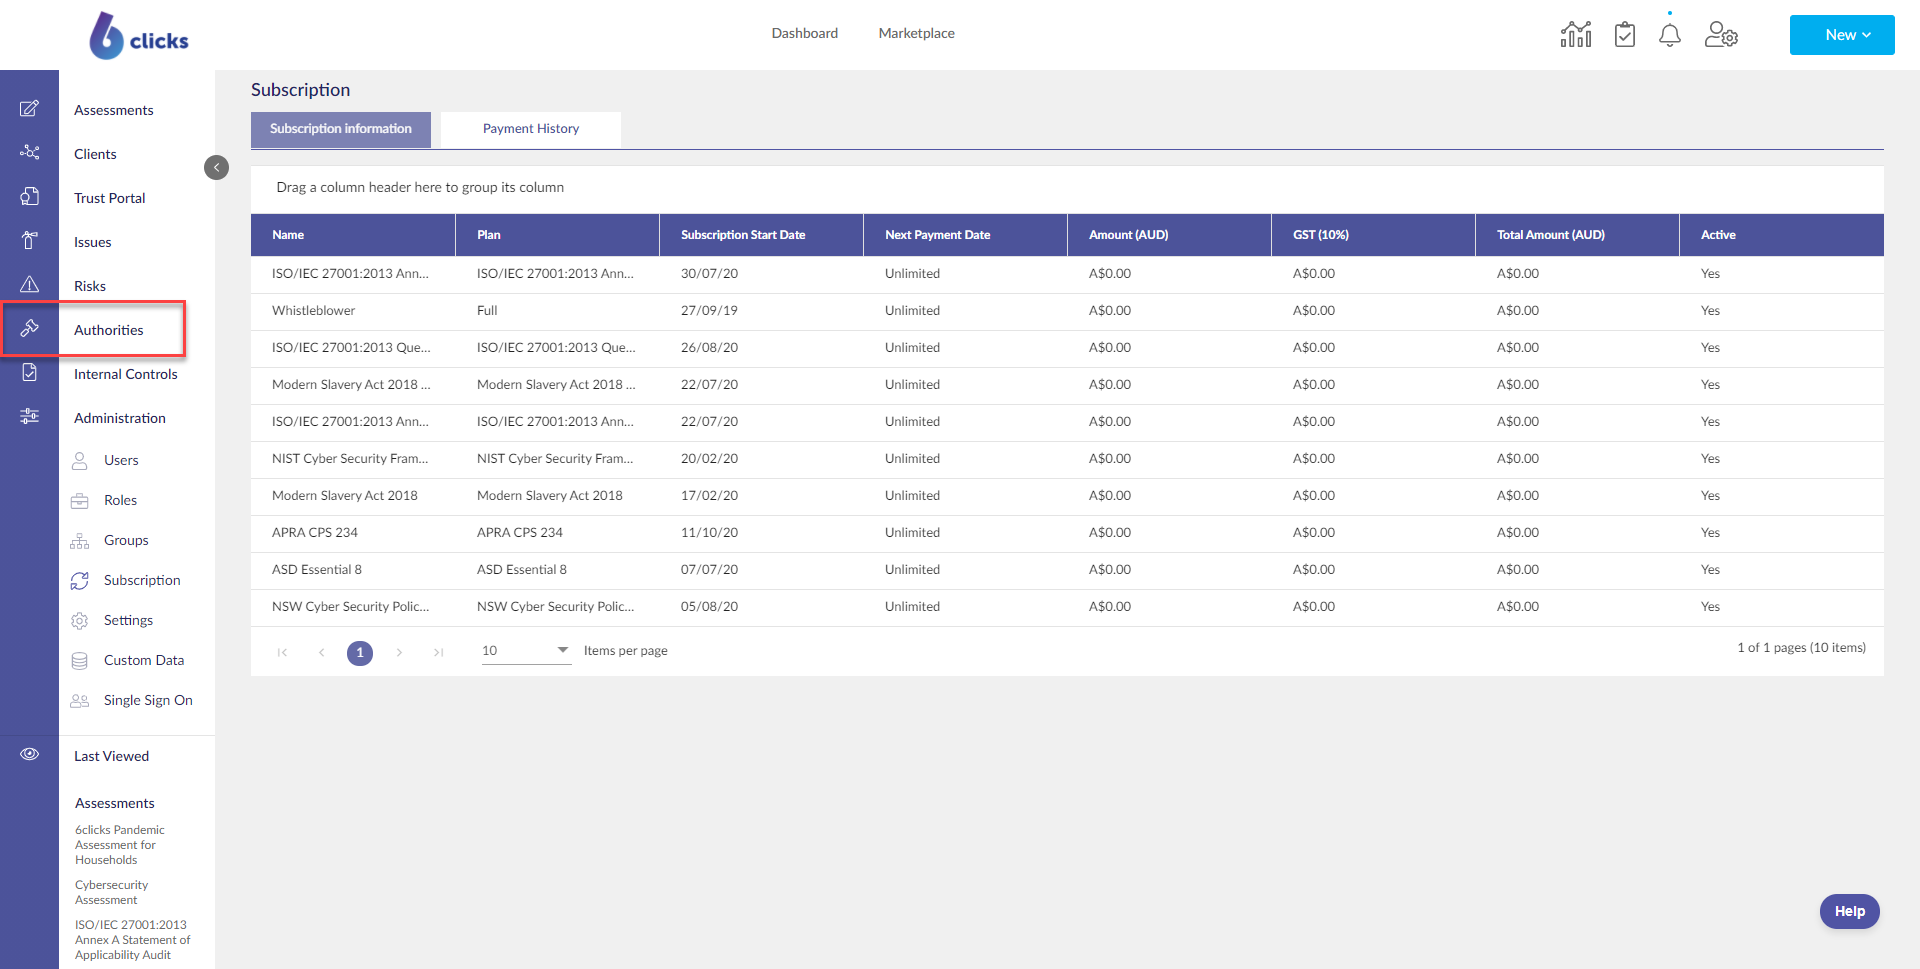
Task: Open the analytics chart icon in header
Action: pos(1576,35)
